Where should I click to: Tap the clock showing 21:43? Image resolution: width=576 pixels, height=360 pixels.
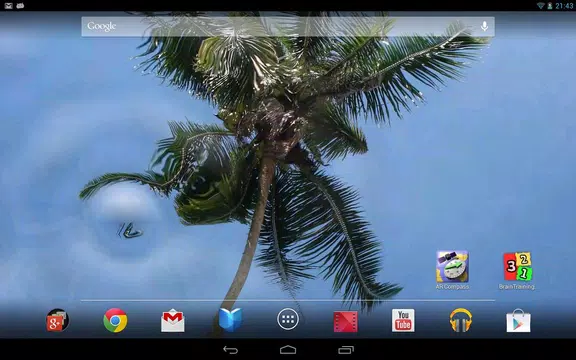(x=564, y=6)
